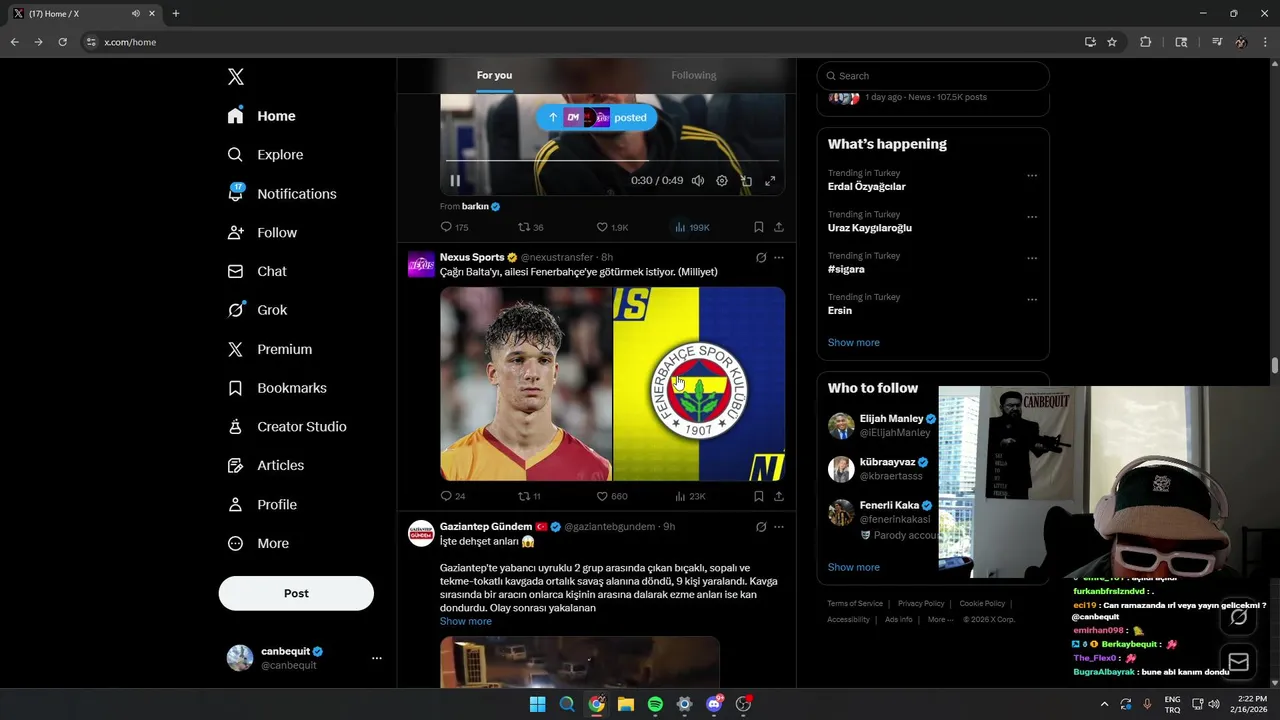1280x720 pixels.
Task: Open a new browser tab
Action: 176,14
